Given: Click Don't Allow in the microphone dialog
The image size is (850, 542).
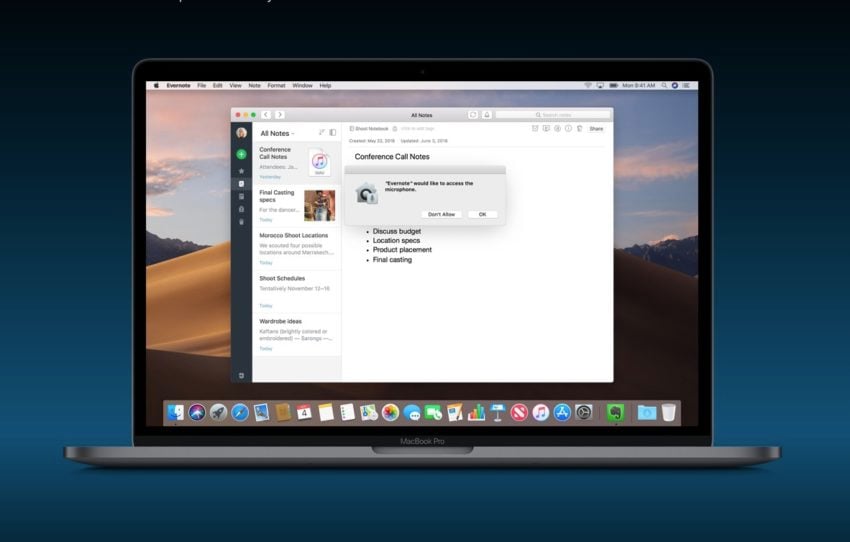Looking at the screenshot, I should [x=441, y=215].
